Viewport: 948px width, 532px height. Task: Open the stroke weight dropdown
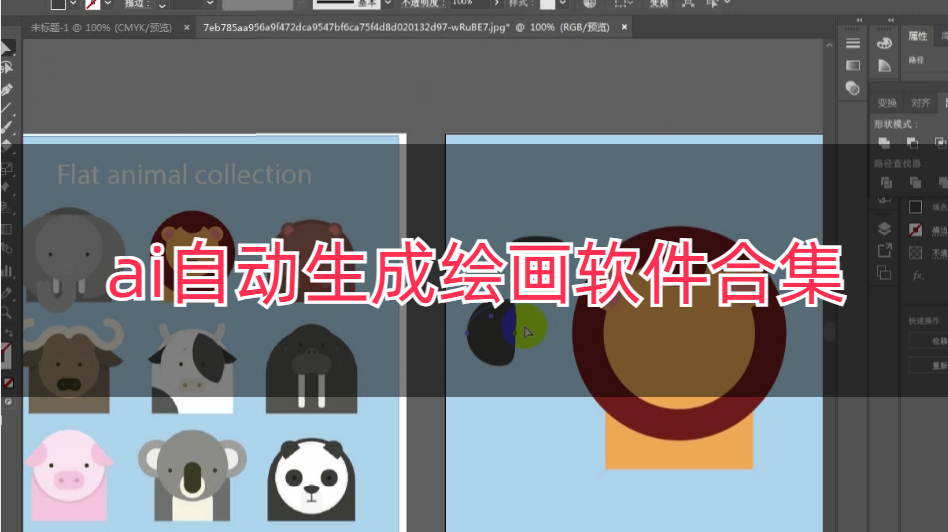coord(210,4)
